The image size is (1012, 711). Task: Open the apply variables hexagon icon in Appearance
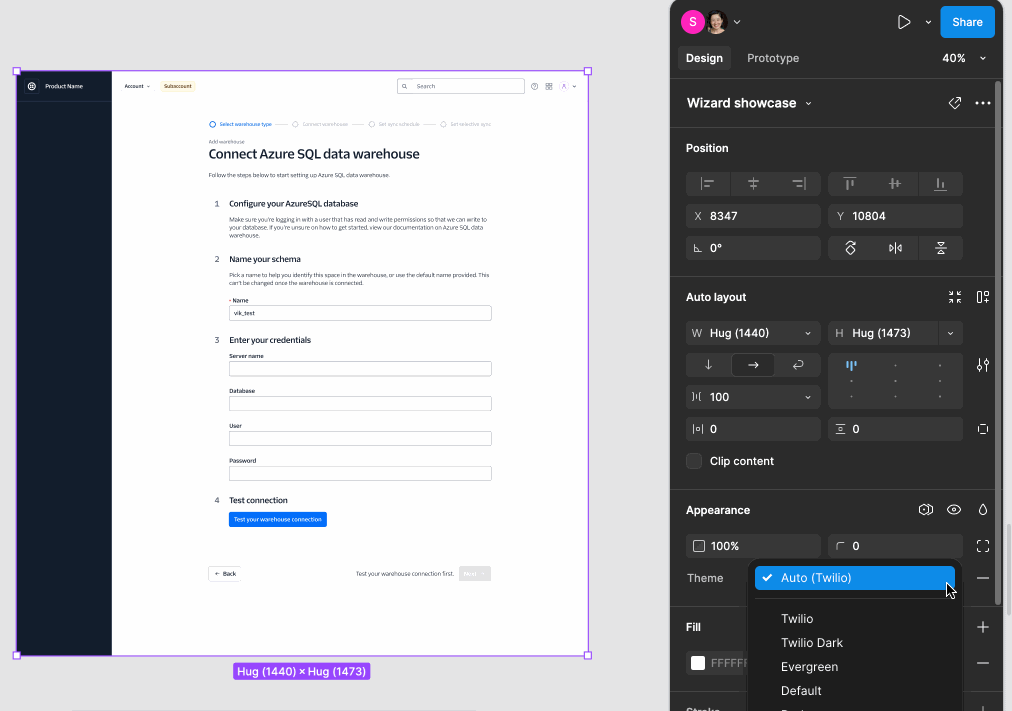point(925,509)
